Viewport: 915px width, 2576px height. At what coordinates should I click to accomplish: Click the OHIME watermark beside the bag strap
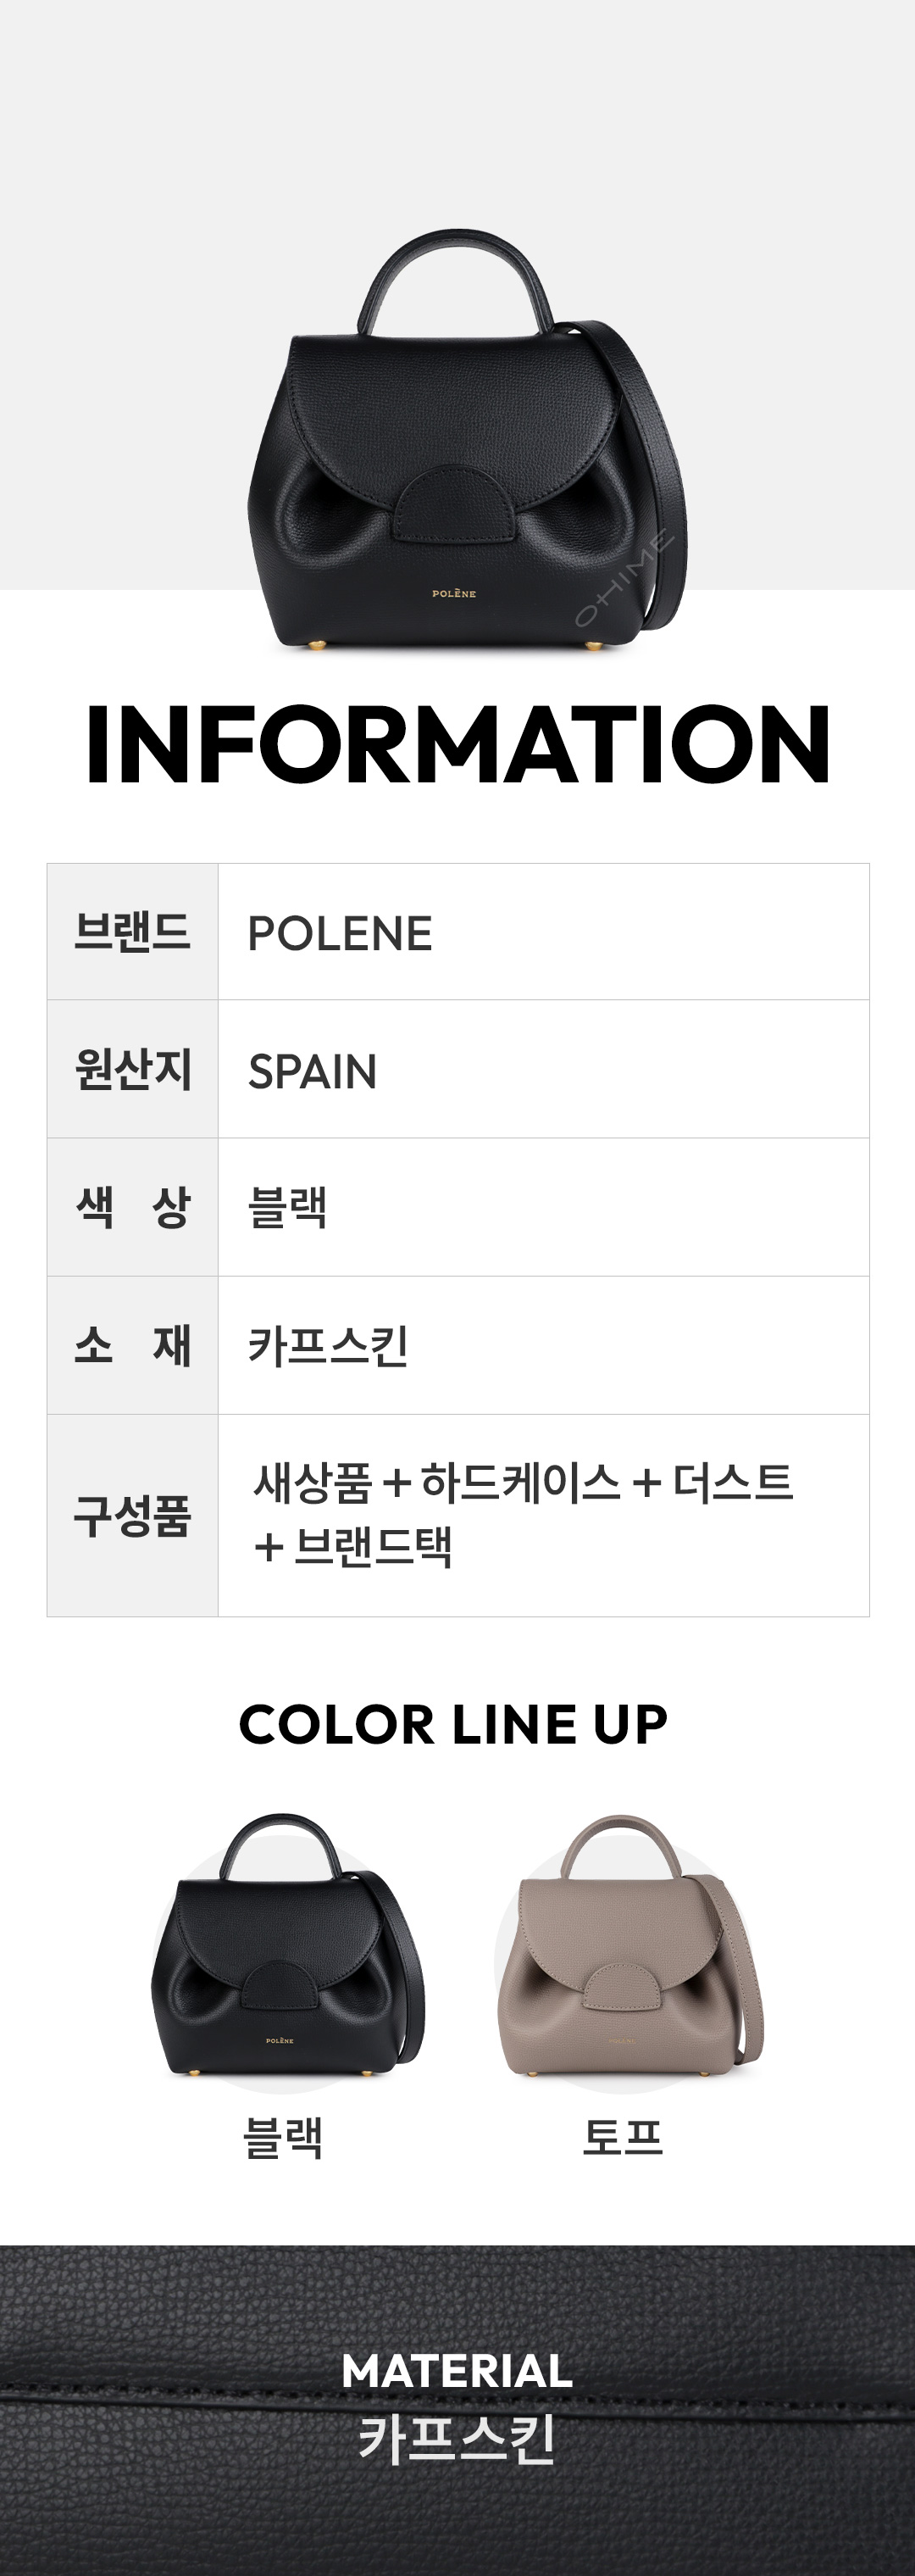pyautogui.click(x=624, y=579)
